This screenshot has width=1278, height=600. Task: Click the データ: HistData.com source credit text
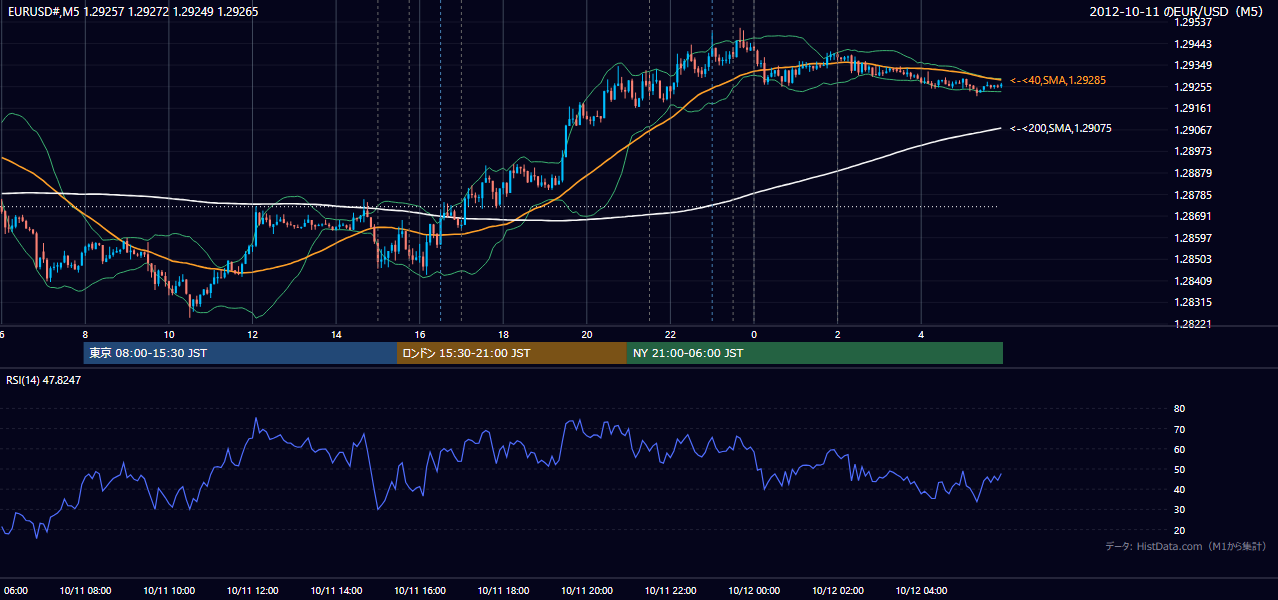click(x=1186, y=547)
